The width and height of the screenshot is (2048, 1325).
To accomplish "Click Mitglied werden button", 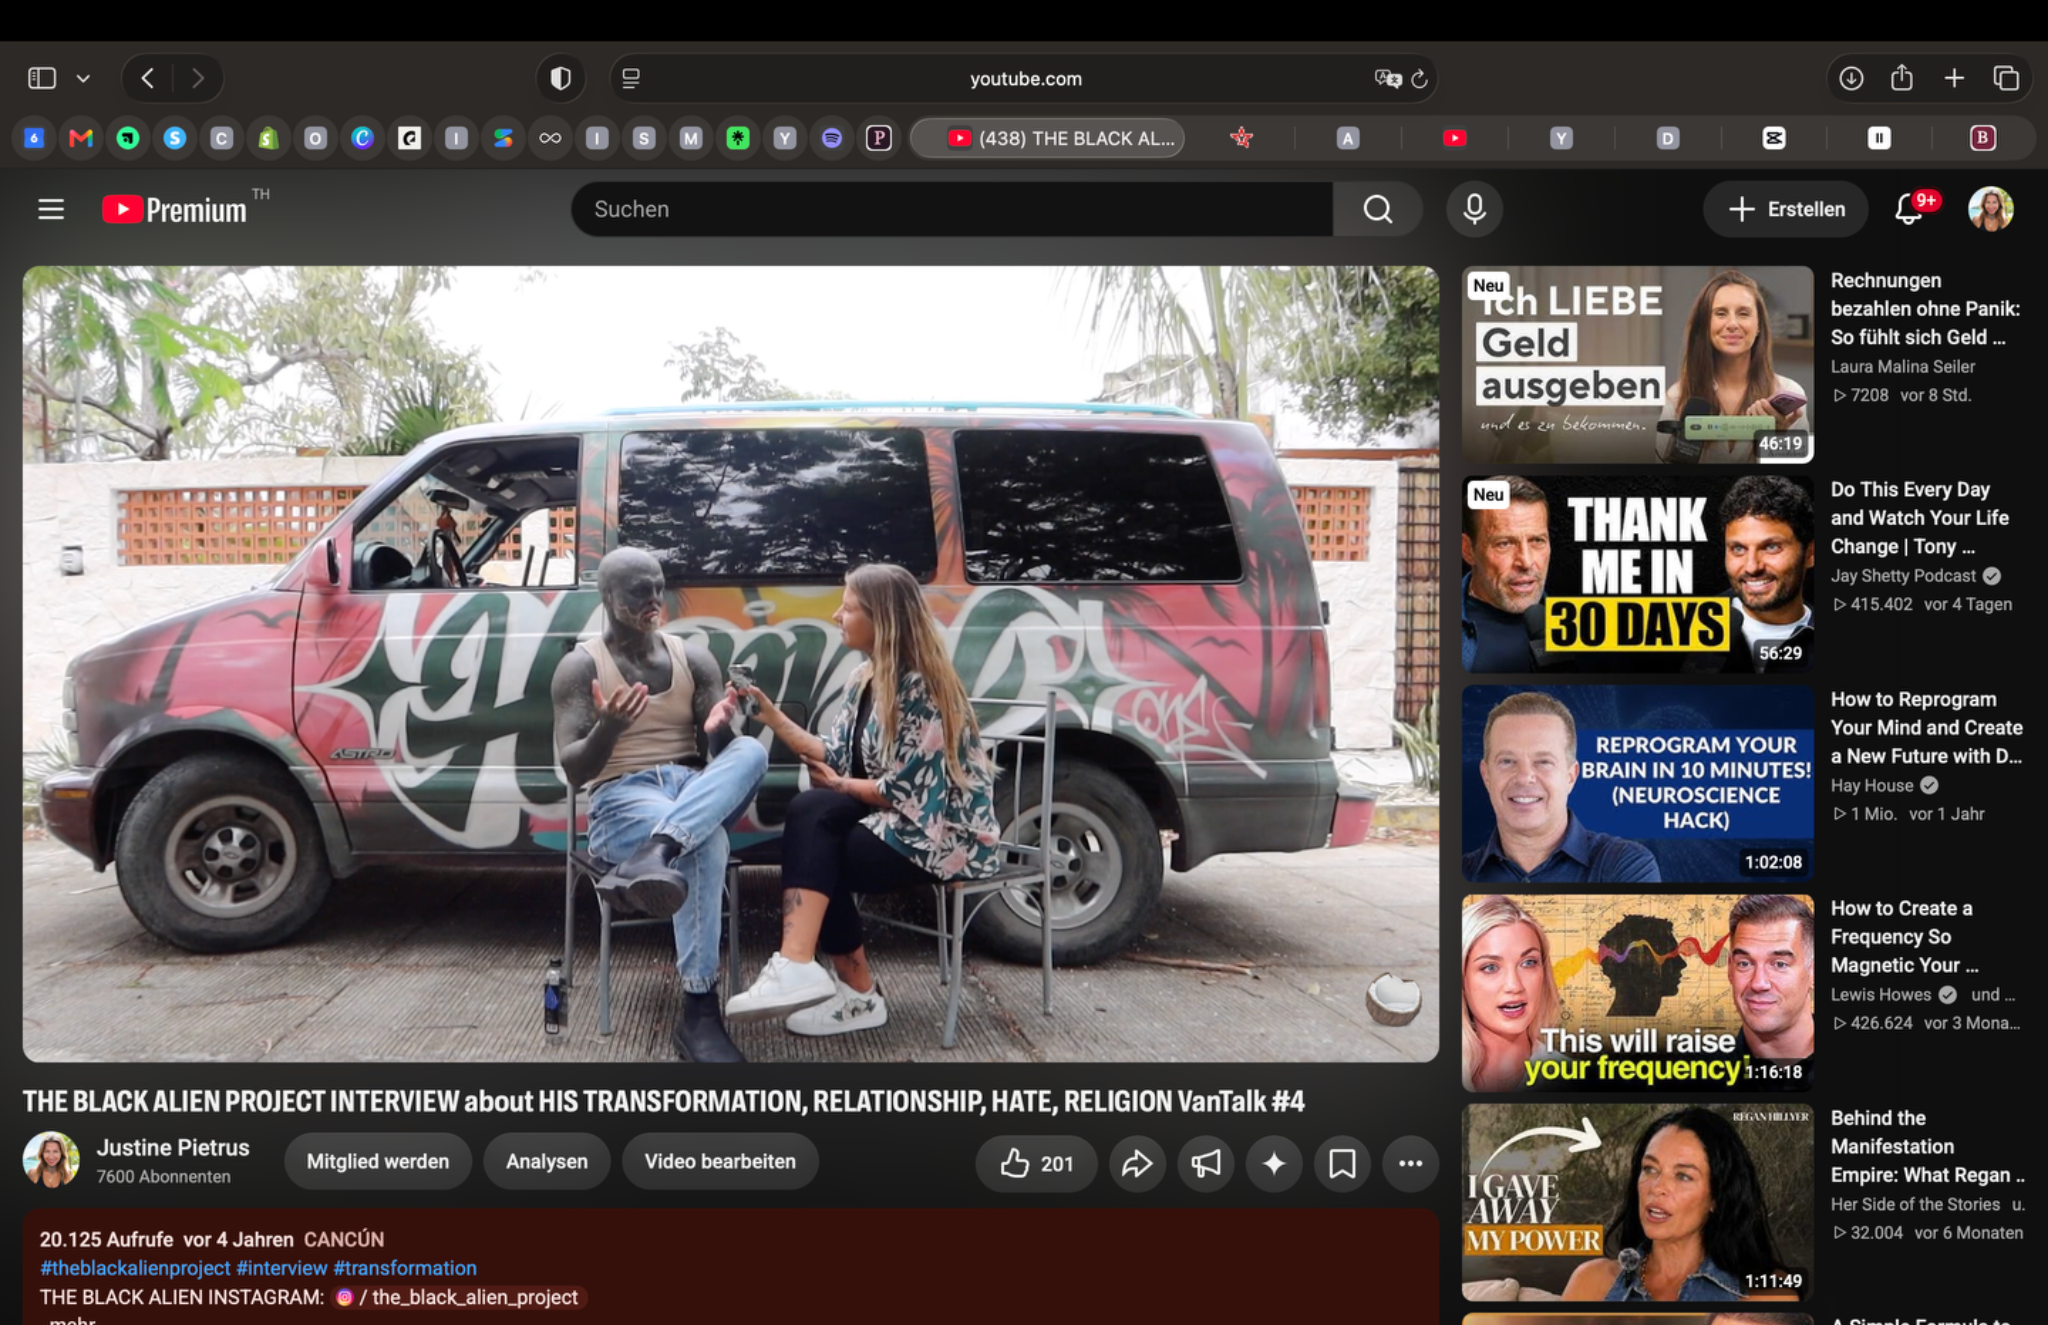I will pos(378,1161).
